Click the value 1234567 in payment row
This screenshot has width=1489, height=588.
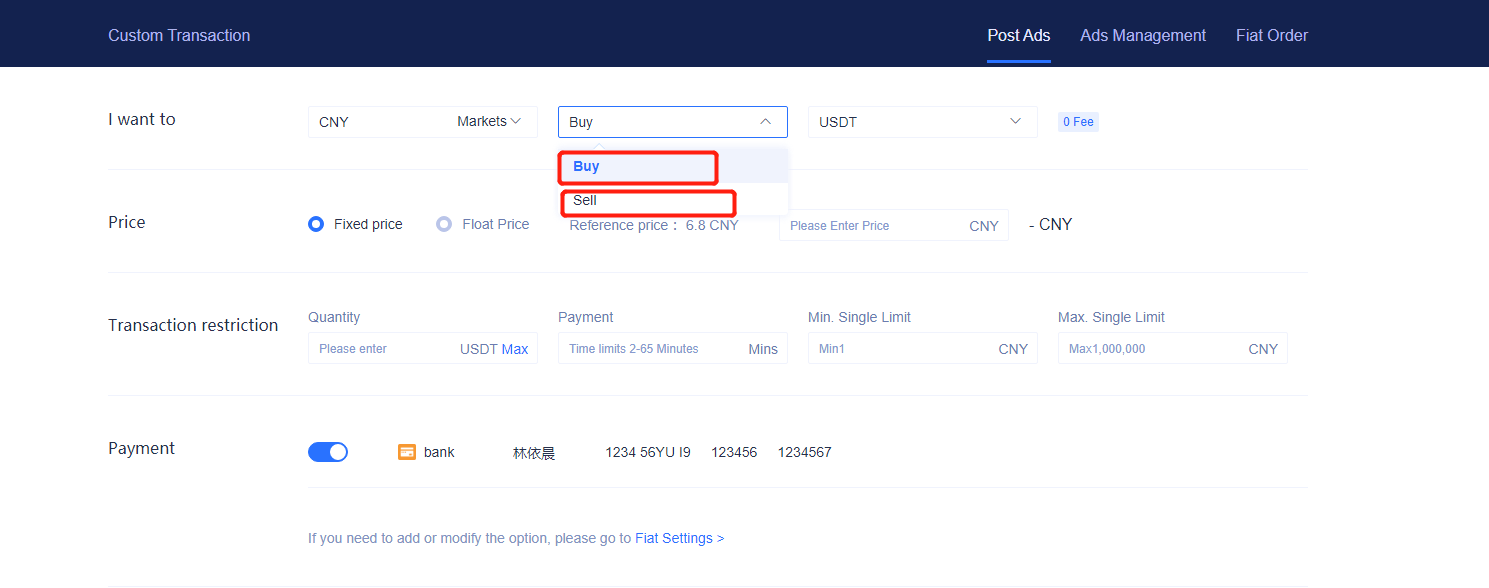click(804, 452)
